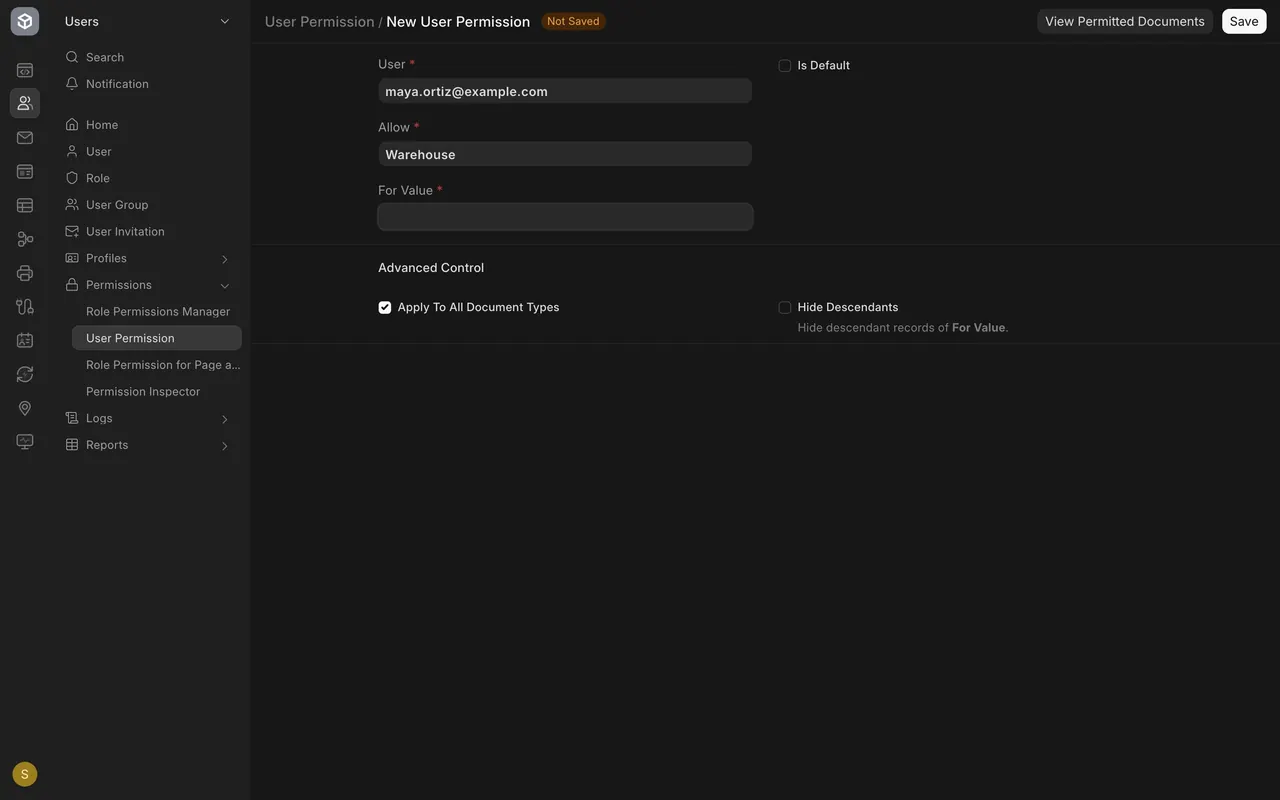Uncheck Apply To All Document Types
The image size is (1280, 800).
pos(385,308)
